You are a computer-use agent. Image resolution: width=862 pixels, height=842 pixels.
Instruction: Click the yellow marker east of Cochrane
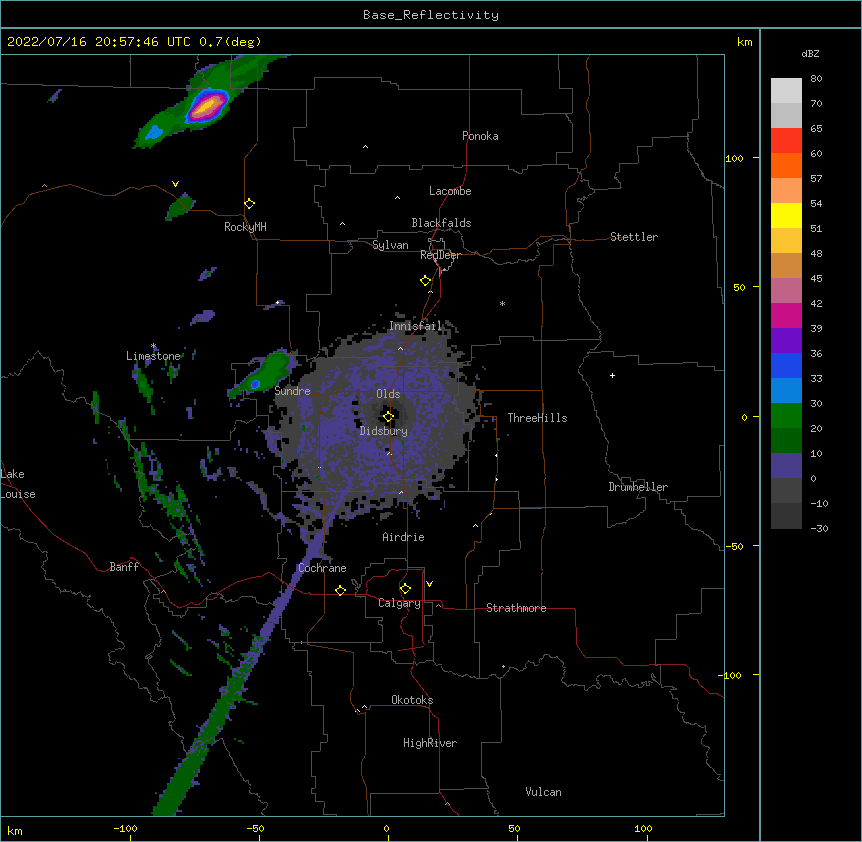[340, 590]
